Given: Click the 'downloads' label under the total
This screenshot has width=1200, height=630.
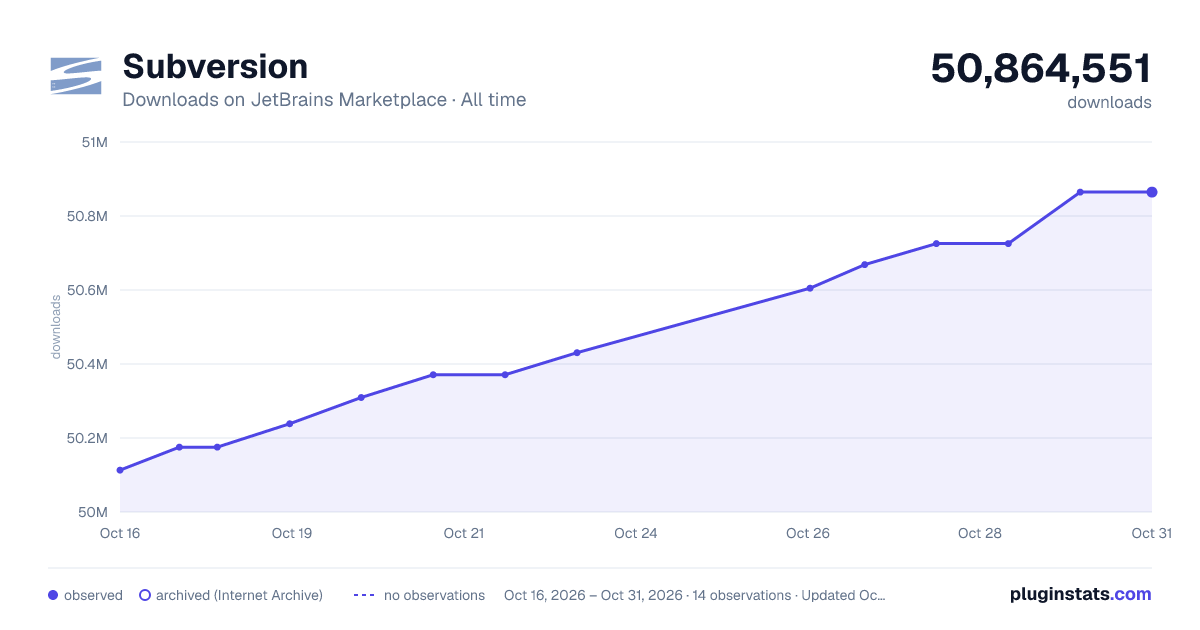Looking at the screenshot, I should click(1109, 102).
